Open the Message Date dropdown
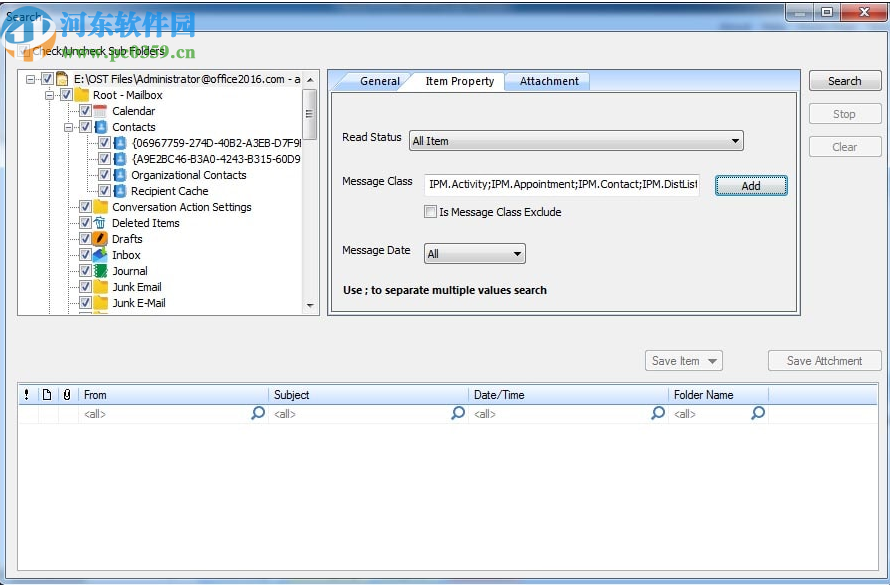This screenshot has height=585, width=890. (519, 254)
